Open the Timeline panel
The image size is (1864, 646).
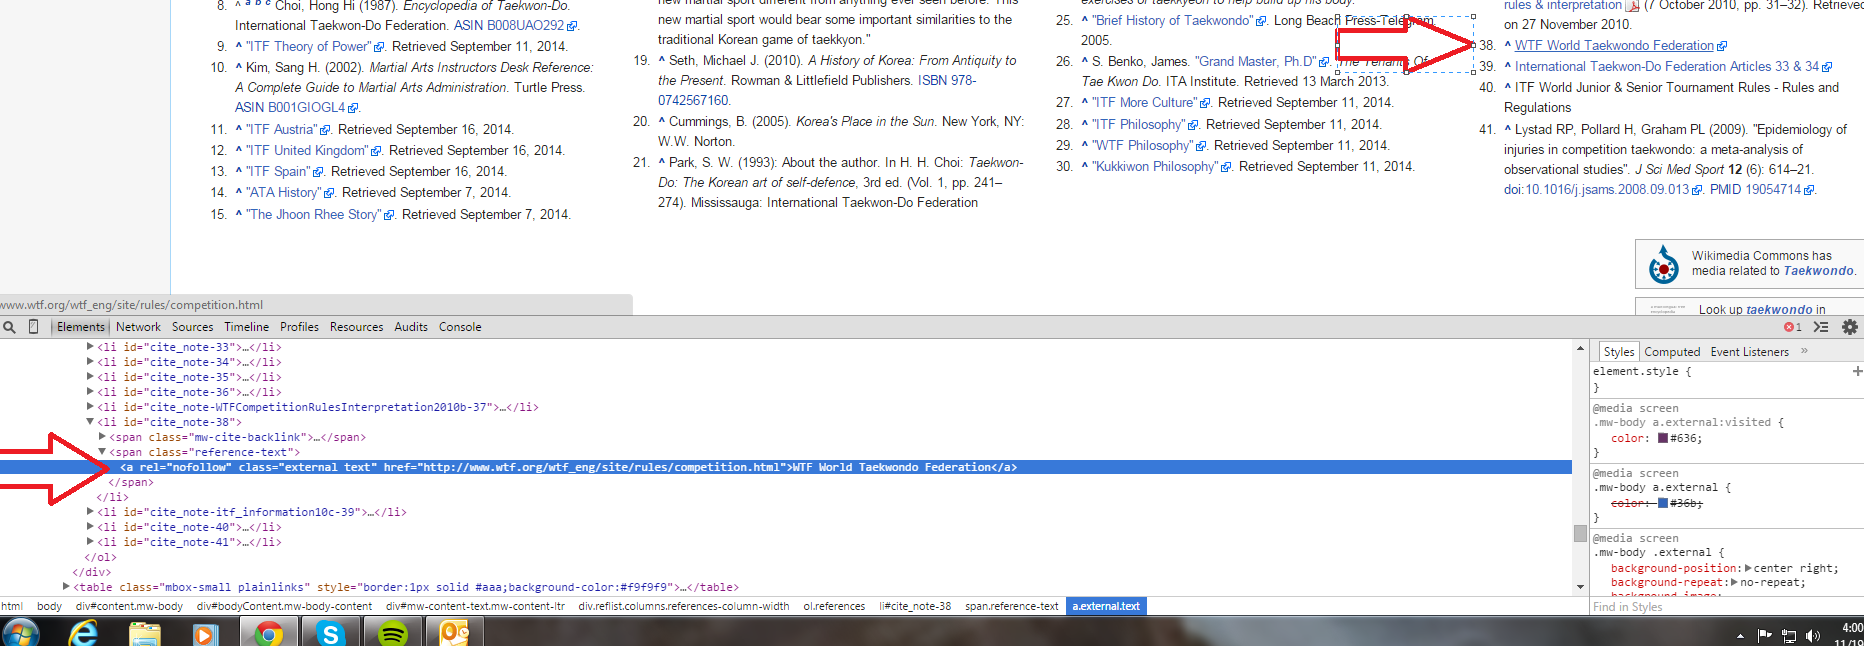[x=246, y=327]
